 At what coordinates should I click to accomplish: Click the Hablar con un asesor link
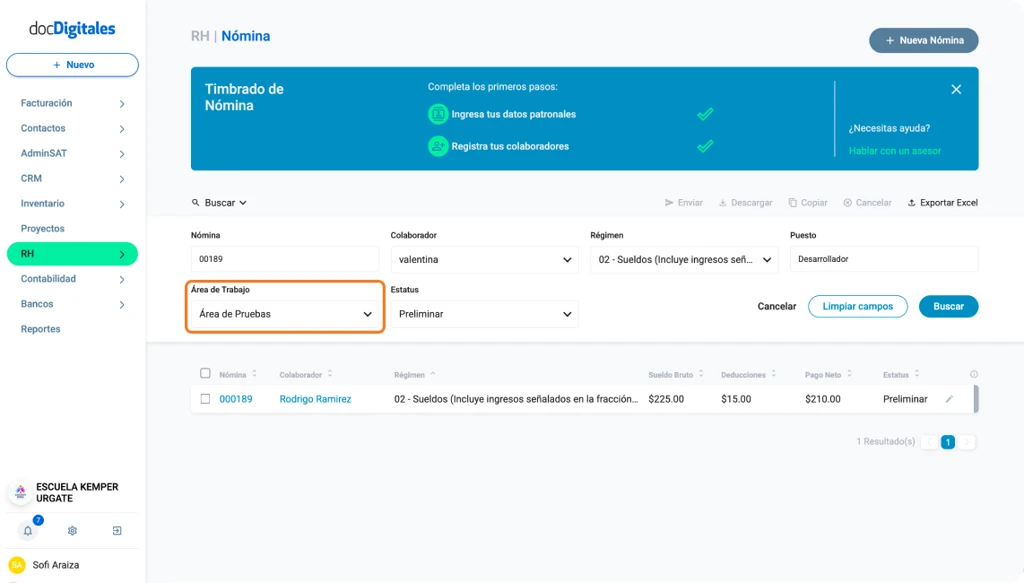895,151
